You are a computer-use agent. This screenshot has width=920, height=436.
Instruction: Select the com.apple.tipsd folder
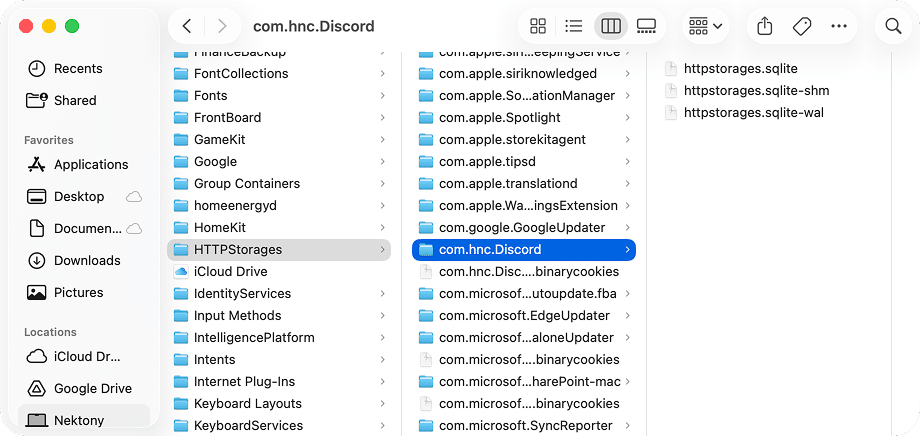point(524,161)
